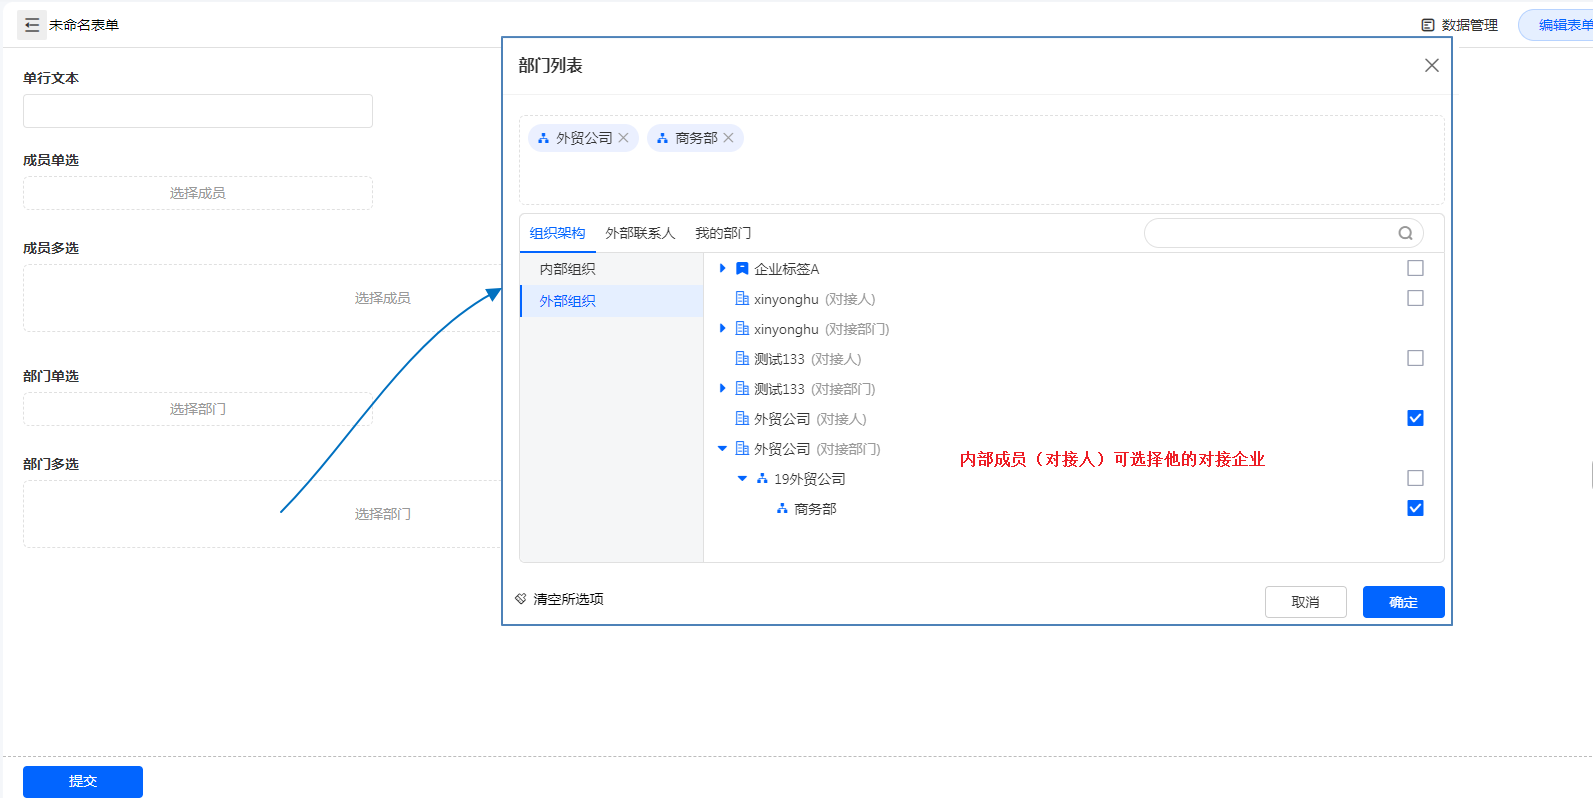Click the 单行文本 input field
The width and height of the screenshot is (1593, 798).
(198, 111)
